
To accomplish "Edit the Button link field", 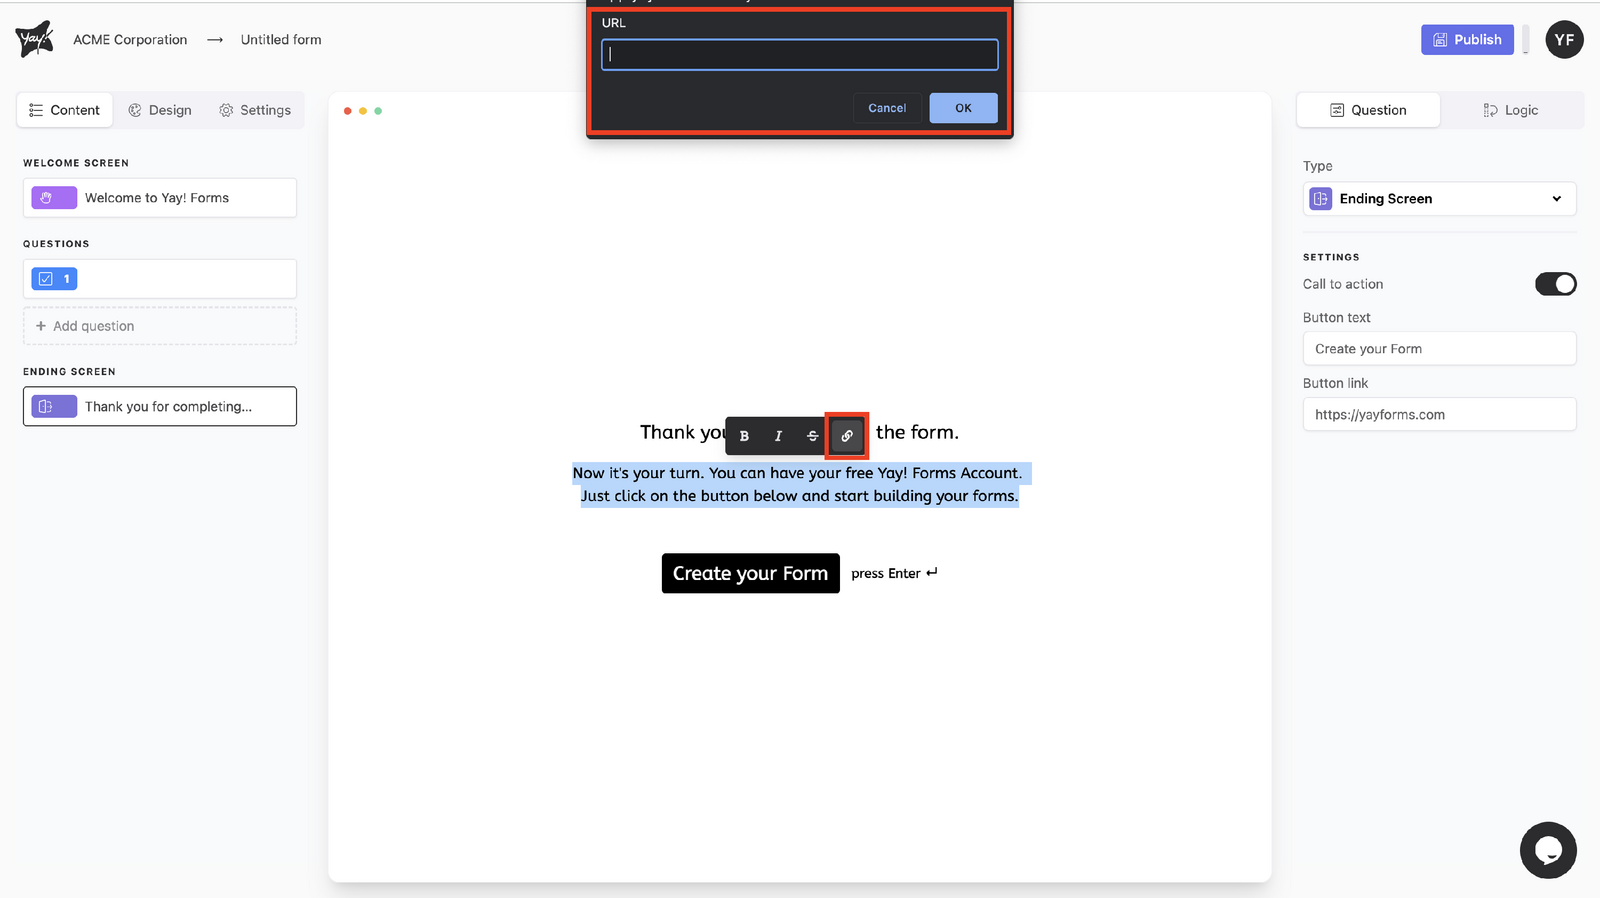I will 1439,415.
